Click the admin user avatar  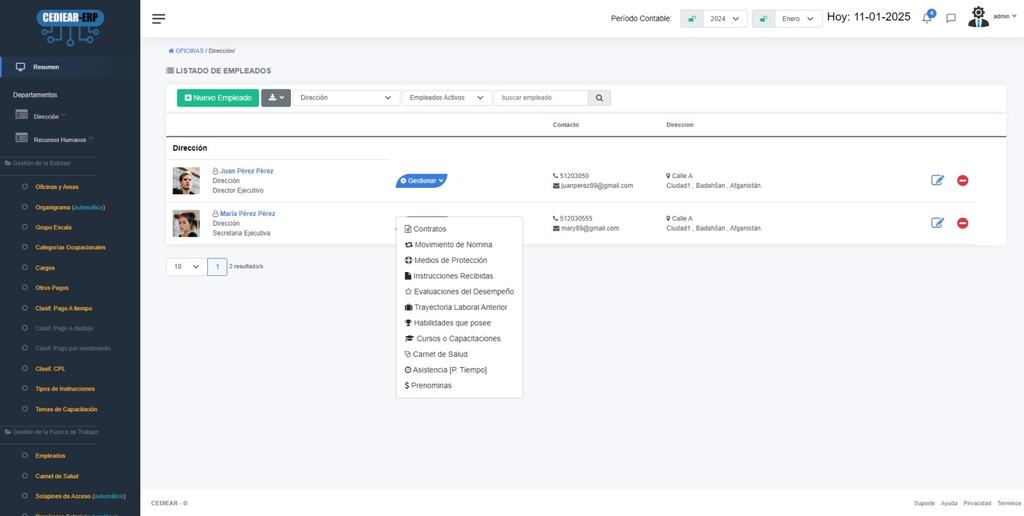978,17
